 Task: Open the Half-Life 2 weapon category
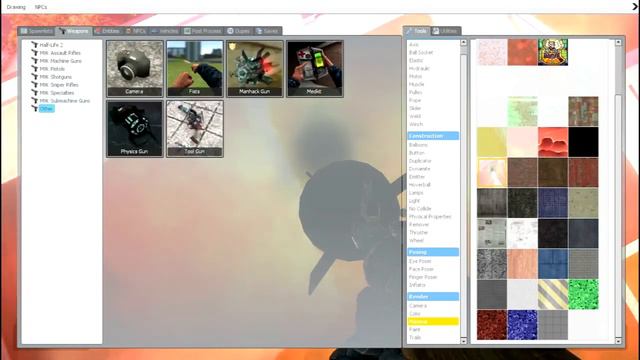[x=51, y=45]
